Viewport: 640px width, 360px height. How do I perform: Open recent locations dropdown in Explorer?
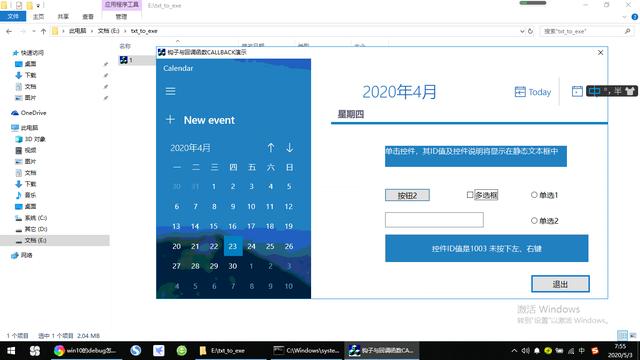(33, 31)
